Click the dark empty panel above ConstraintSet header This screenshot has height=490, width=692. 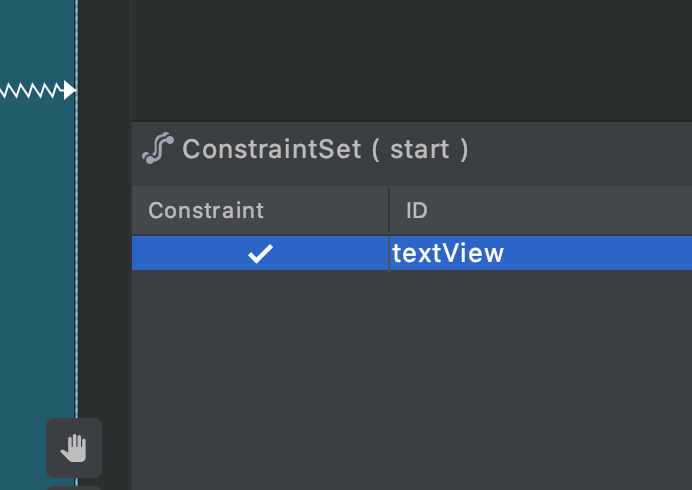pyautogui.click(x=412, y=60)
